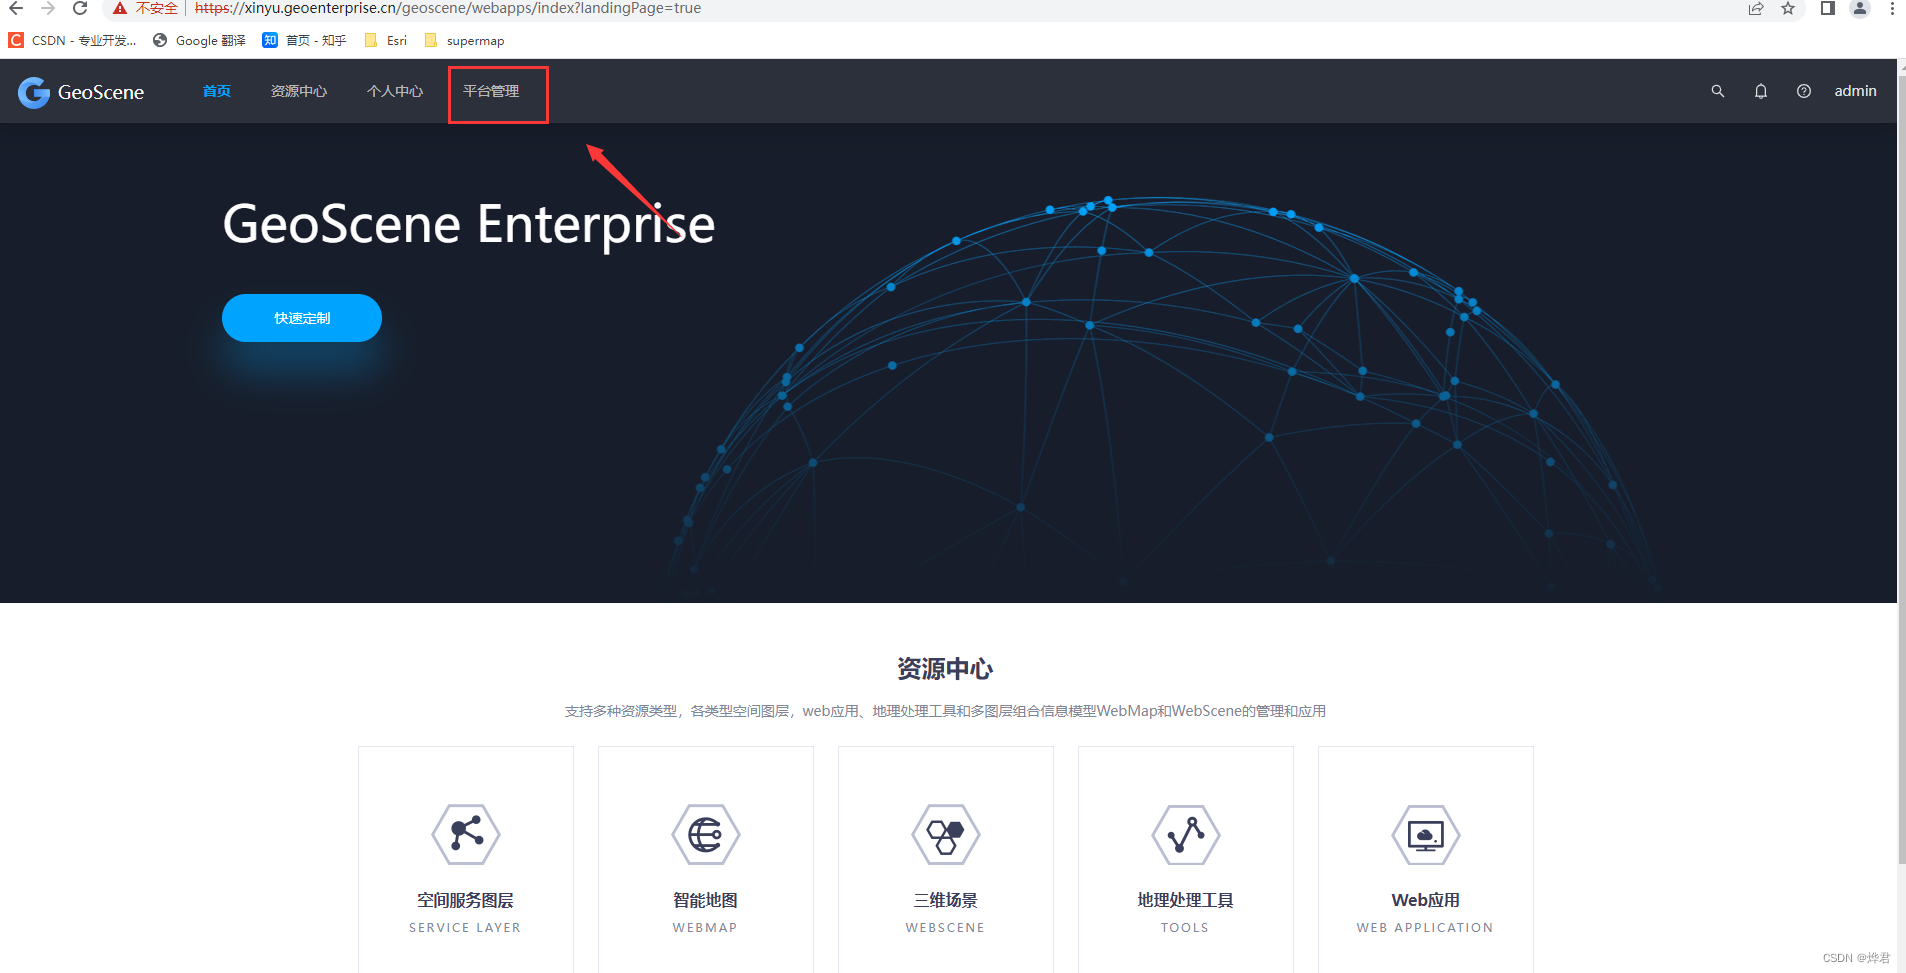1906x973 pixels.
Task: Click the Web应用 card title
Action: click(1426, 900)
